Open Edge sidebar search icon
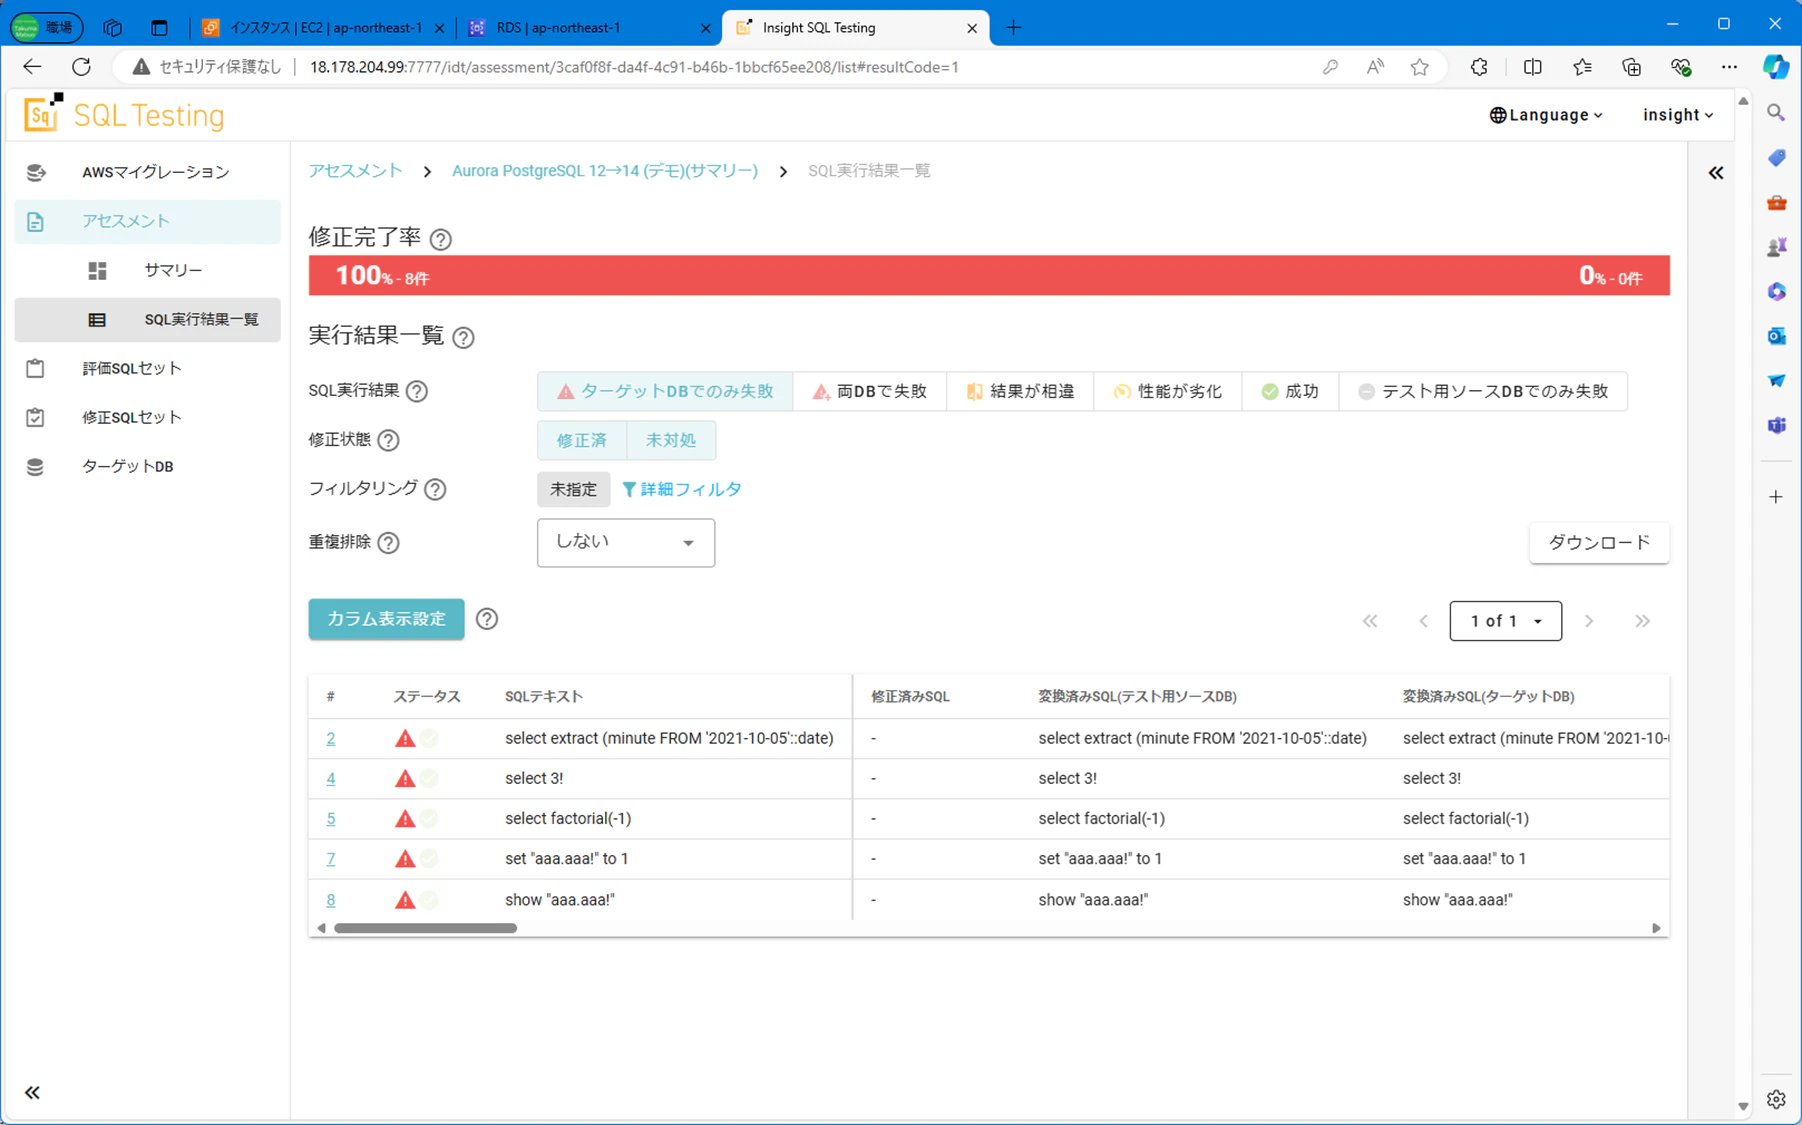1802x1125 pixels. click(x=1776, y=113)
